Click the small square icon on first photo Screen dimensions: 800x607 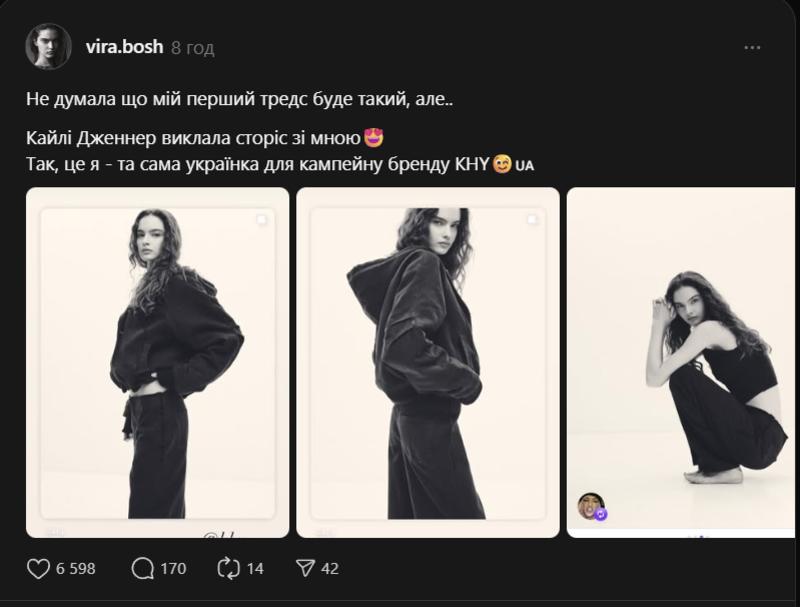[261, 218]
